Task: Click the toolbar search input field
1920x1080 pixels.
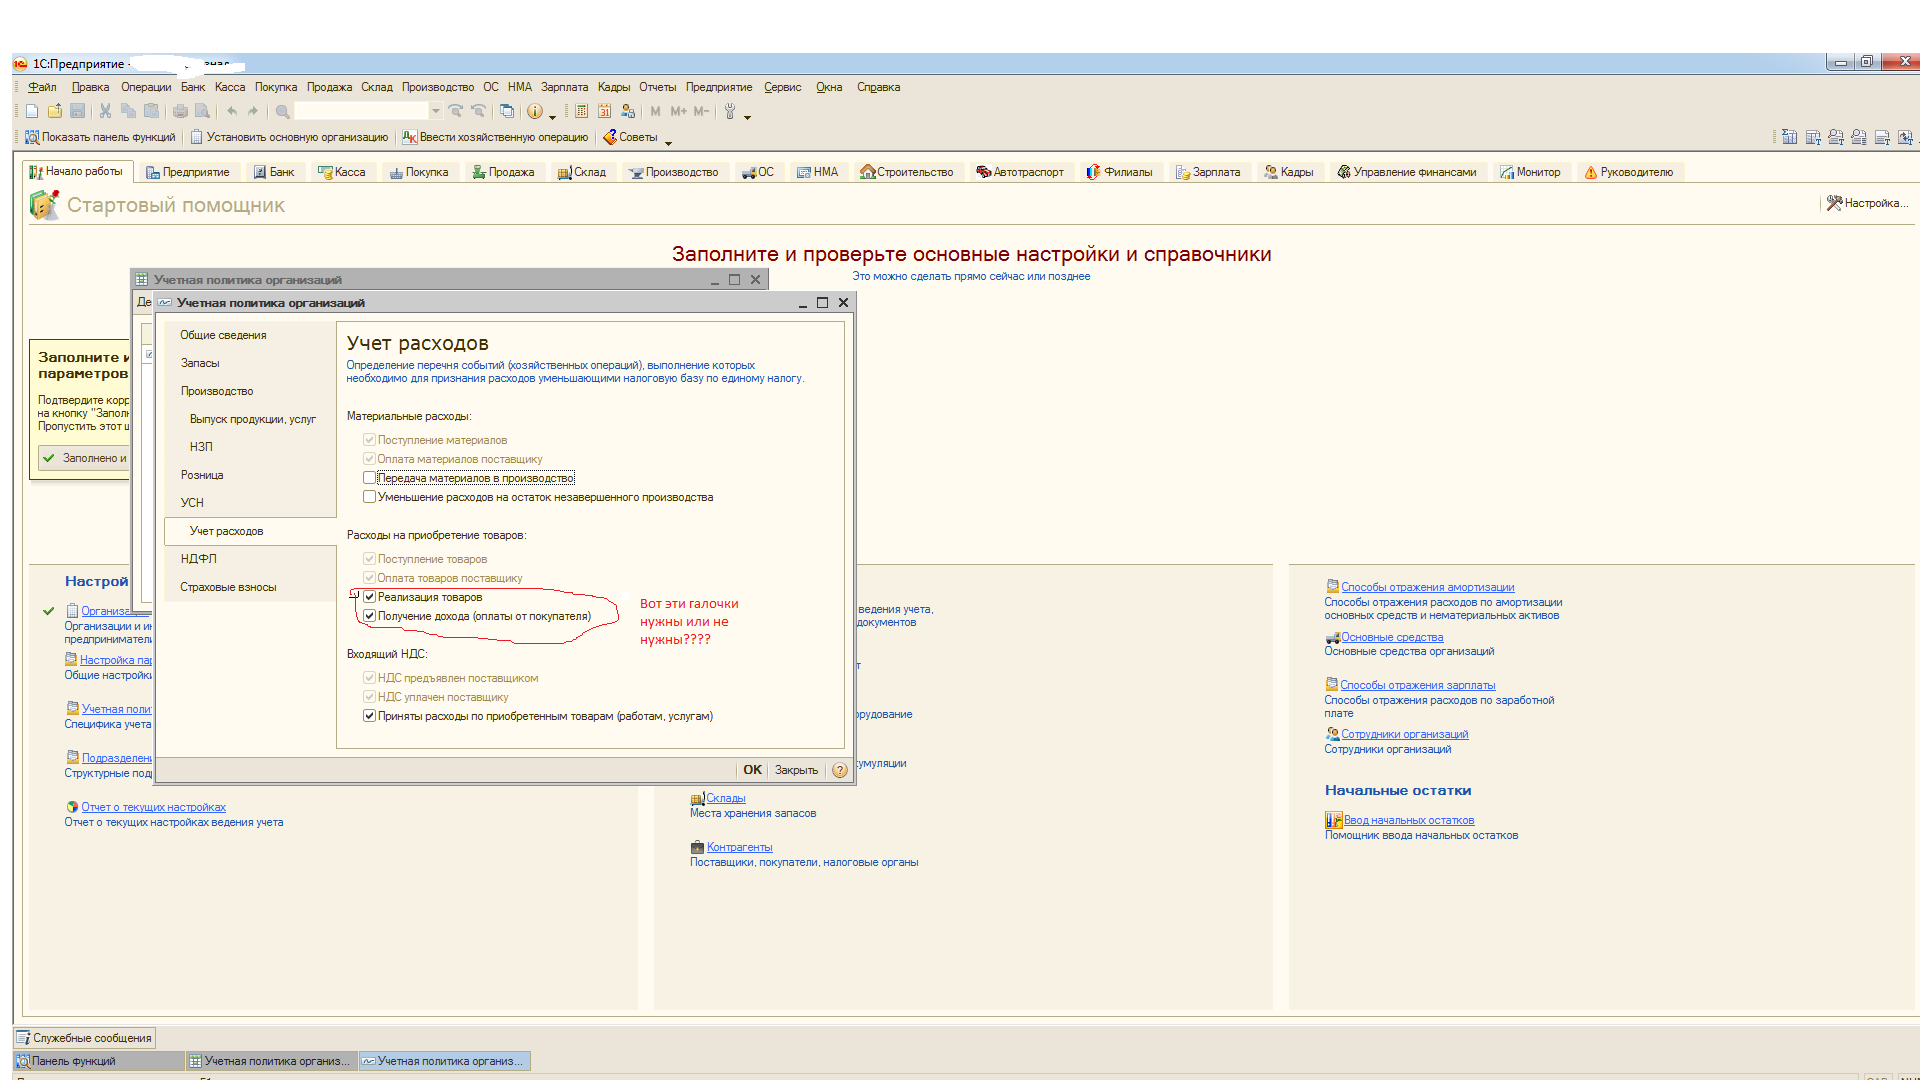Action: pyautogui.click(x=361, y=112)
